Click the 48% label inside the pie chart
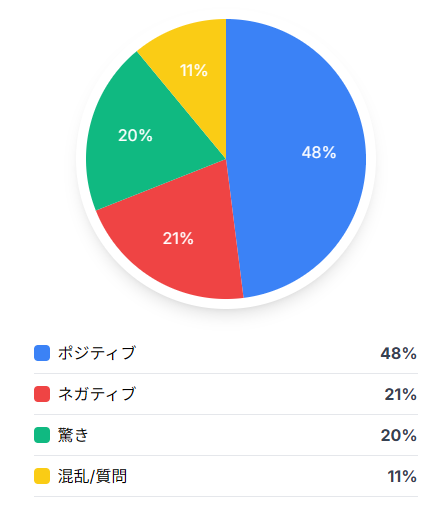Screen dimensions: 445x514 pos(319,152)
